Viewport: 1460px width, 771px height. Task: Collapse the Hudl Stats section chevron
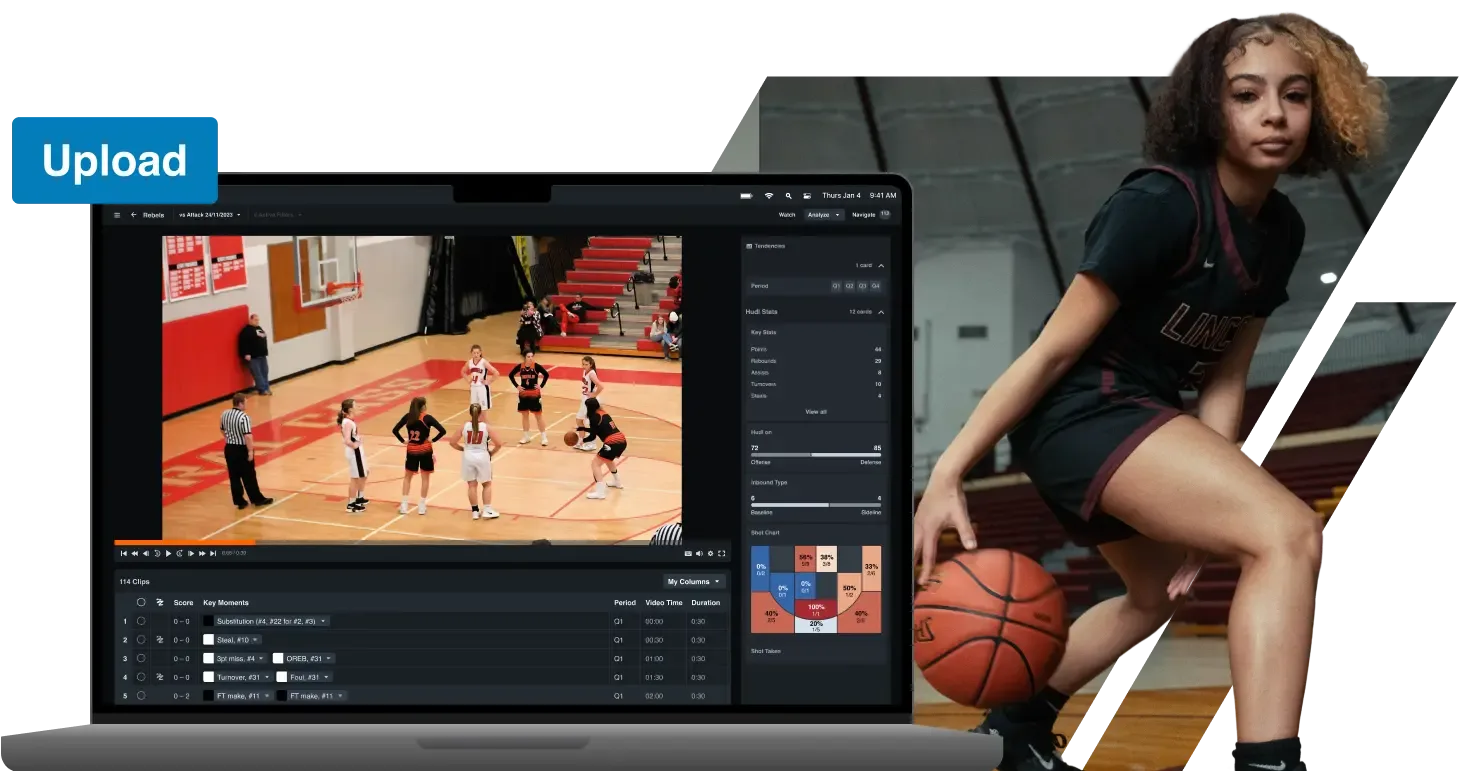(879, 311)
